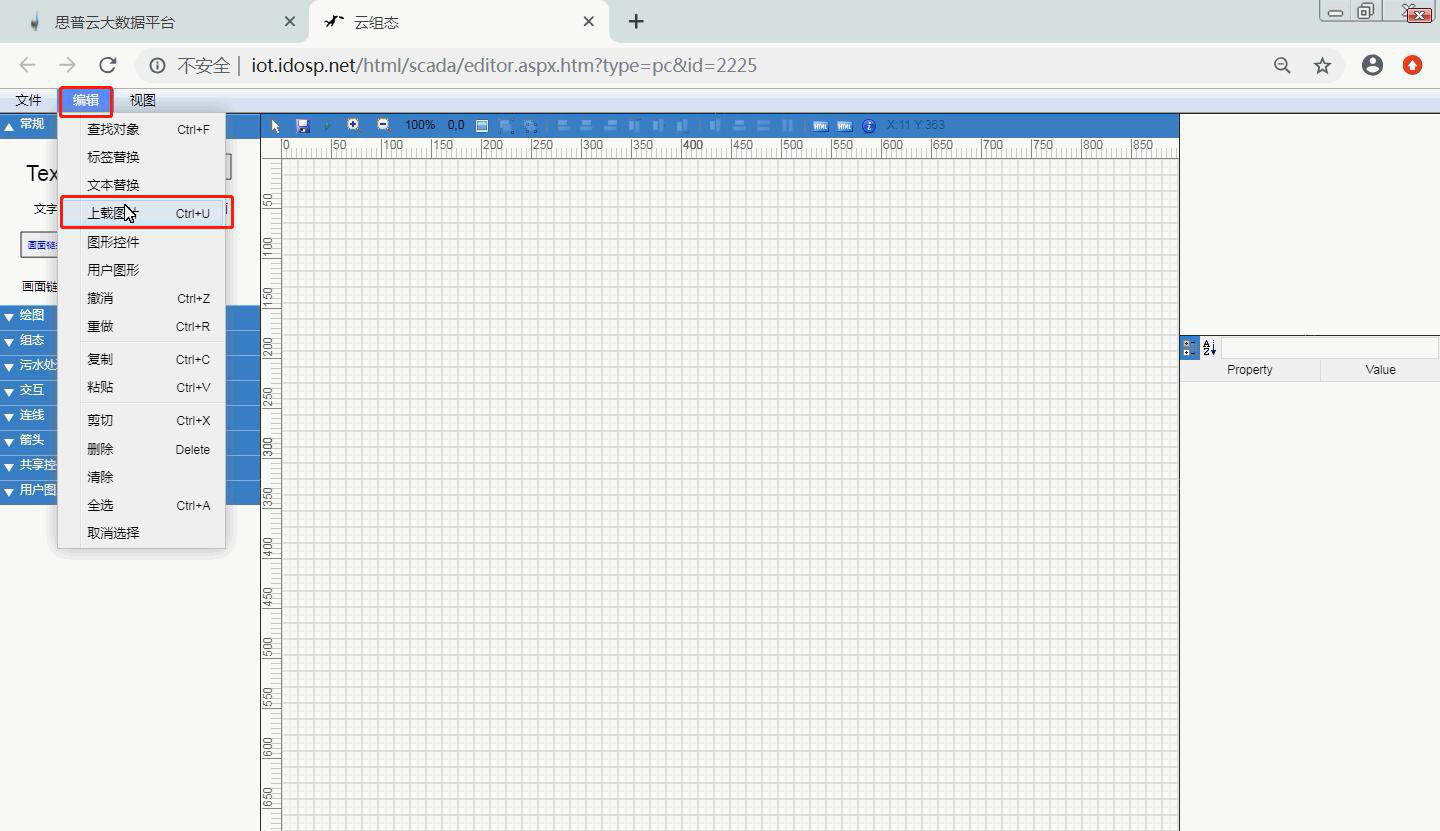Switch to categorized property view icon
The width and height of the screenshot is (1440, 831).
(x=1189, y=348)
